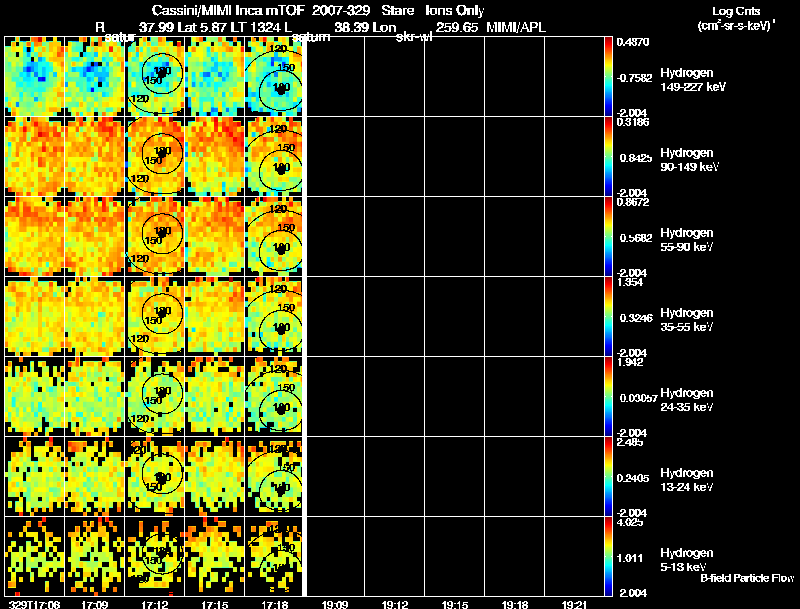Click the Hydrogen 24-35 keV label
The image size is (800, 609).
coord(687,399)
